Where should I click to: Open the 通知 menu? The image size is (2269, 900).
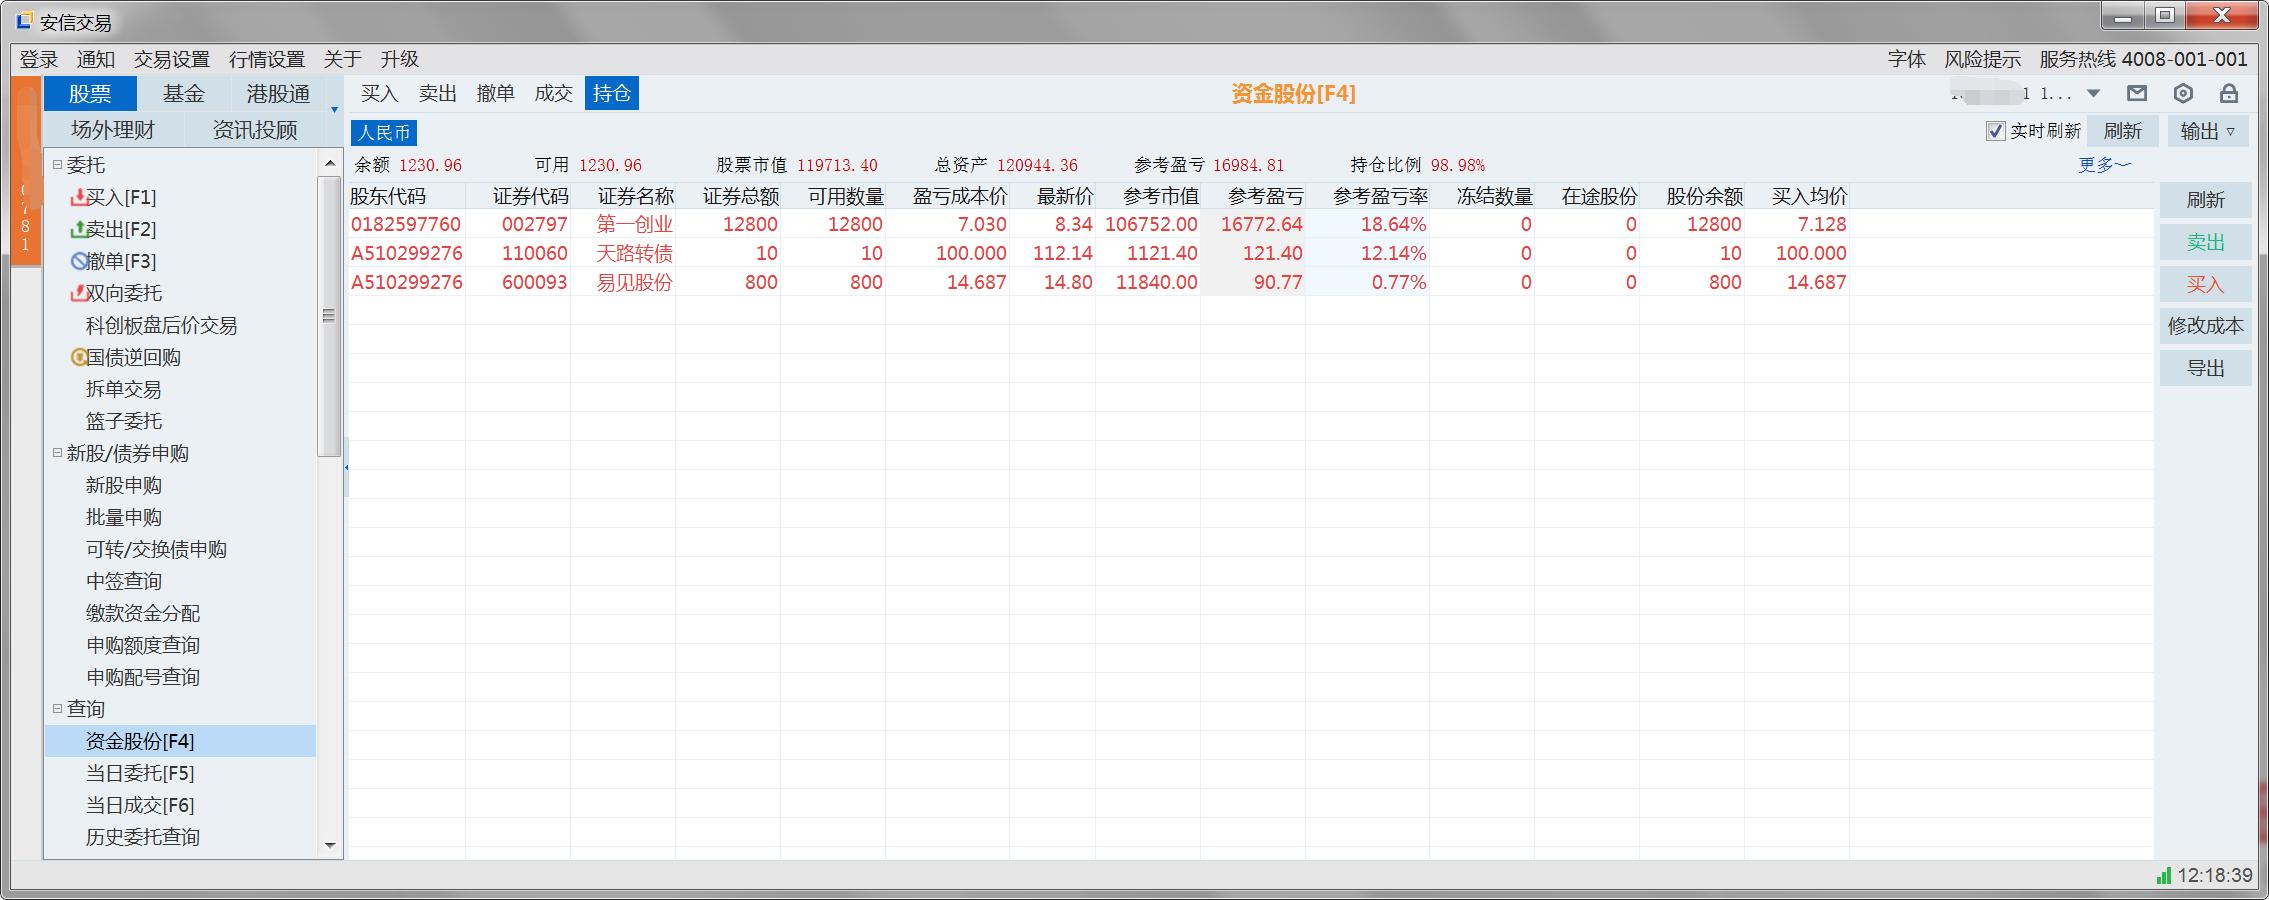(96, 59)
